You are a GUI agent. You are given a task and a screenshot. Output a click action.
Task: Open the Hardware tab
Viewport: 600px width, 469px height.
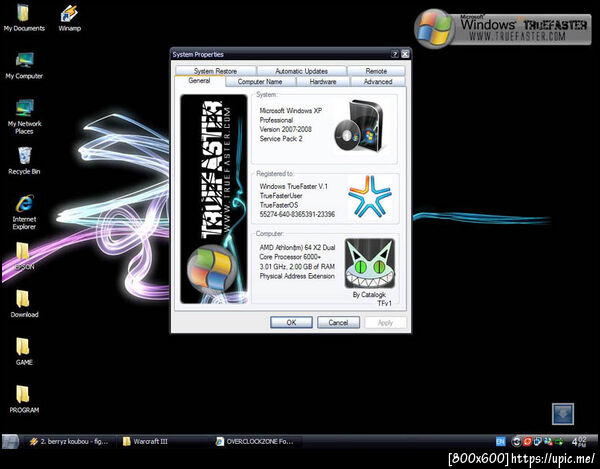tap(323, 81)
